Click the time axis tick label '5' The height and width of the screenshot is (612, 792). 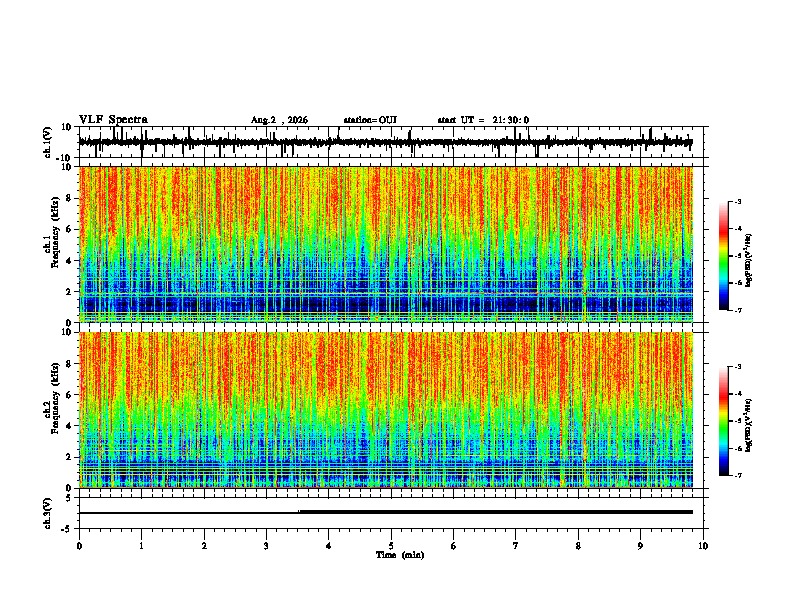pyautogui.click(x=391, y=546)
